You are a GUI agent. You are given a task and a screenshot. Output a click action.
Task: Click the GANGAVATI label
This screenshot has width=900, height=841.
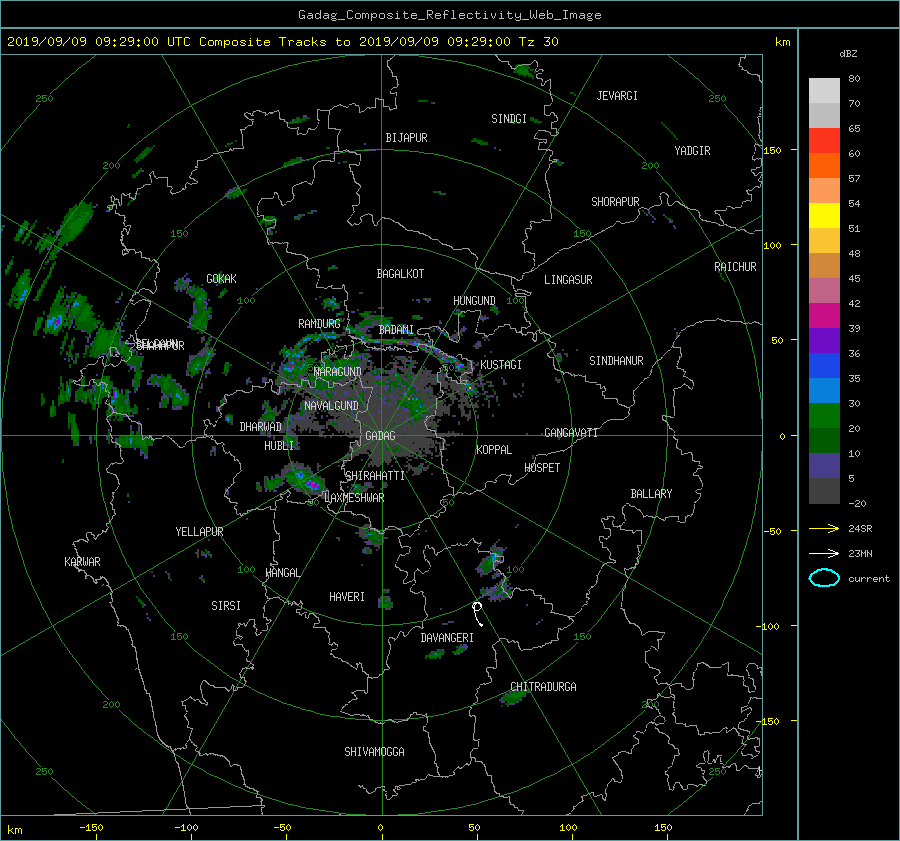pyautogui.click(x=571, y=433)
